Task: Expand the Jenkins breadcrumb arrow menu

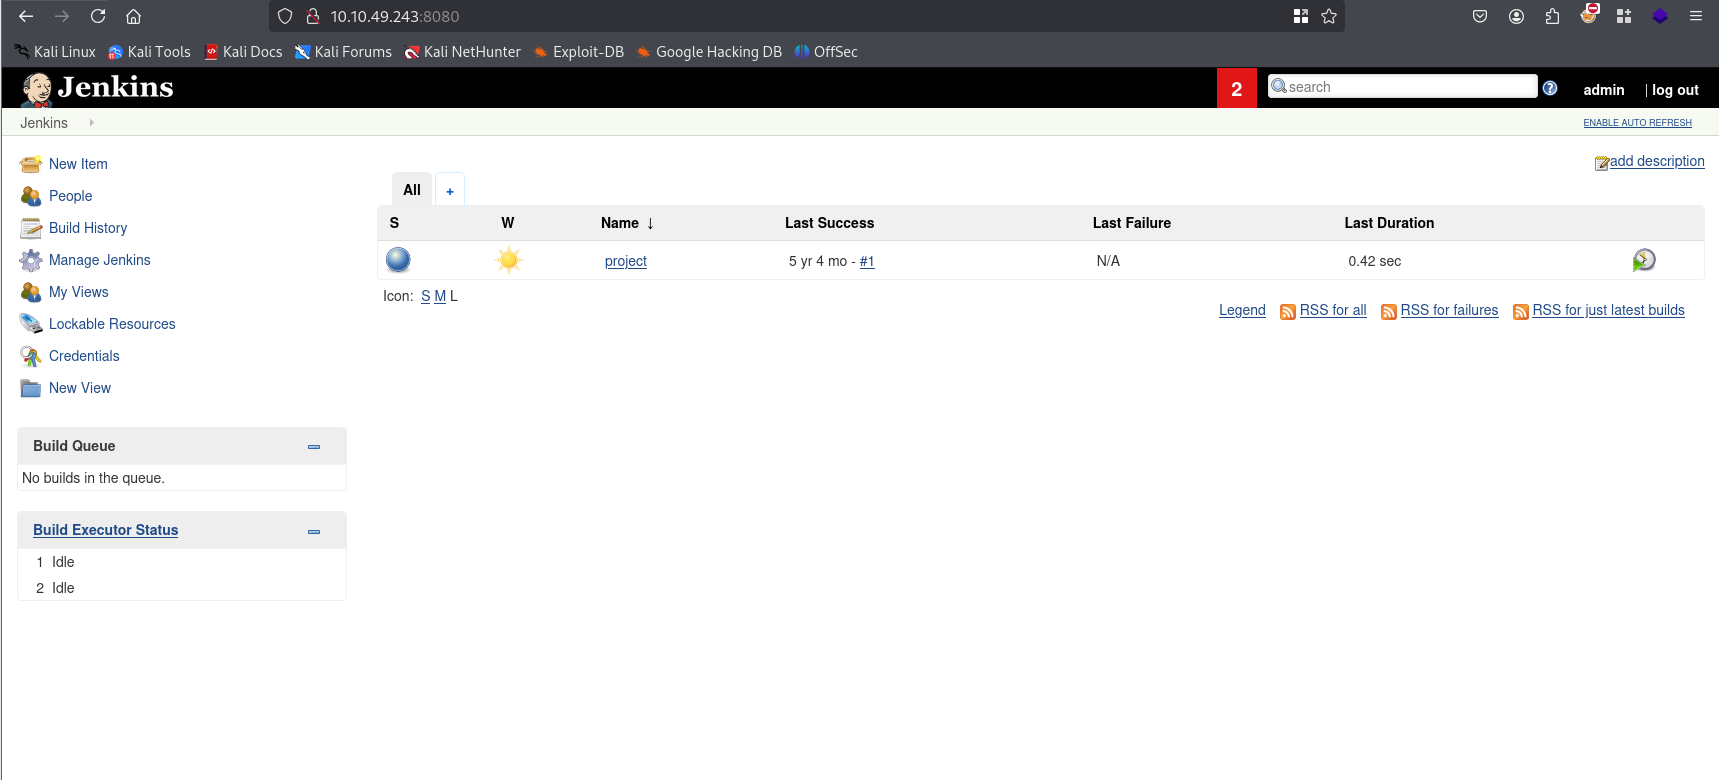Action: [91, 123]
